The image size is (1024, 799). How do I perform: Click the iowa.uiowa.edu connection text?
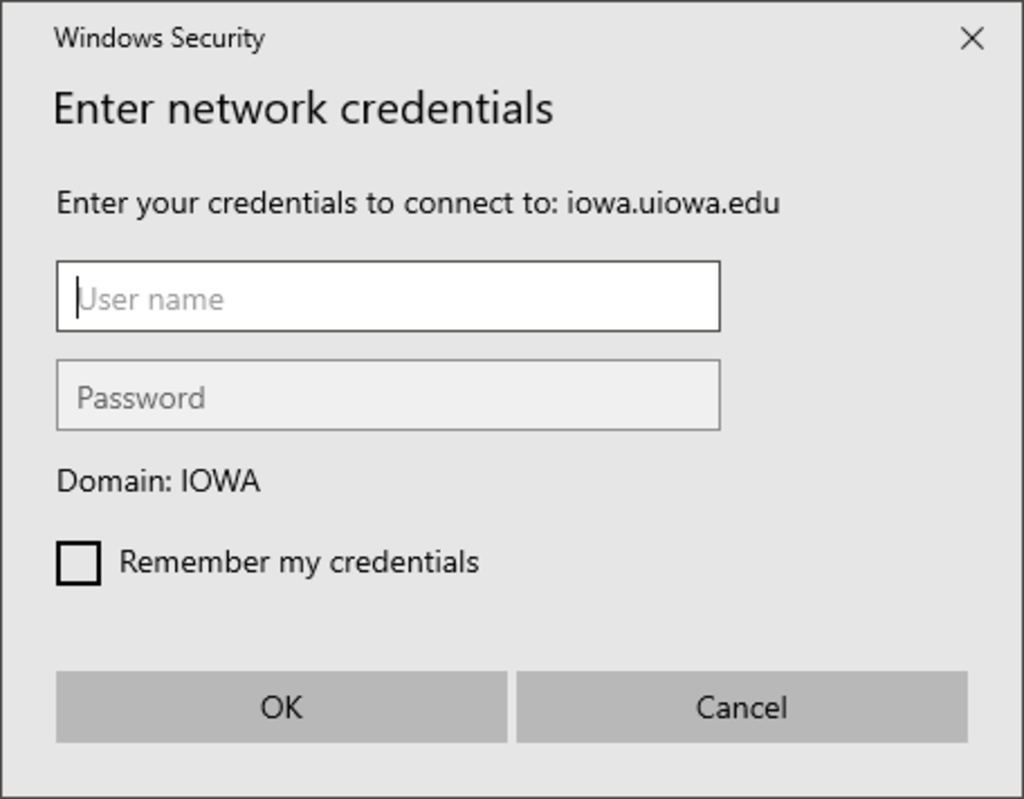coord(674,202)
